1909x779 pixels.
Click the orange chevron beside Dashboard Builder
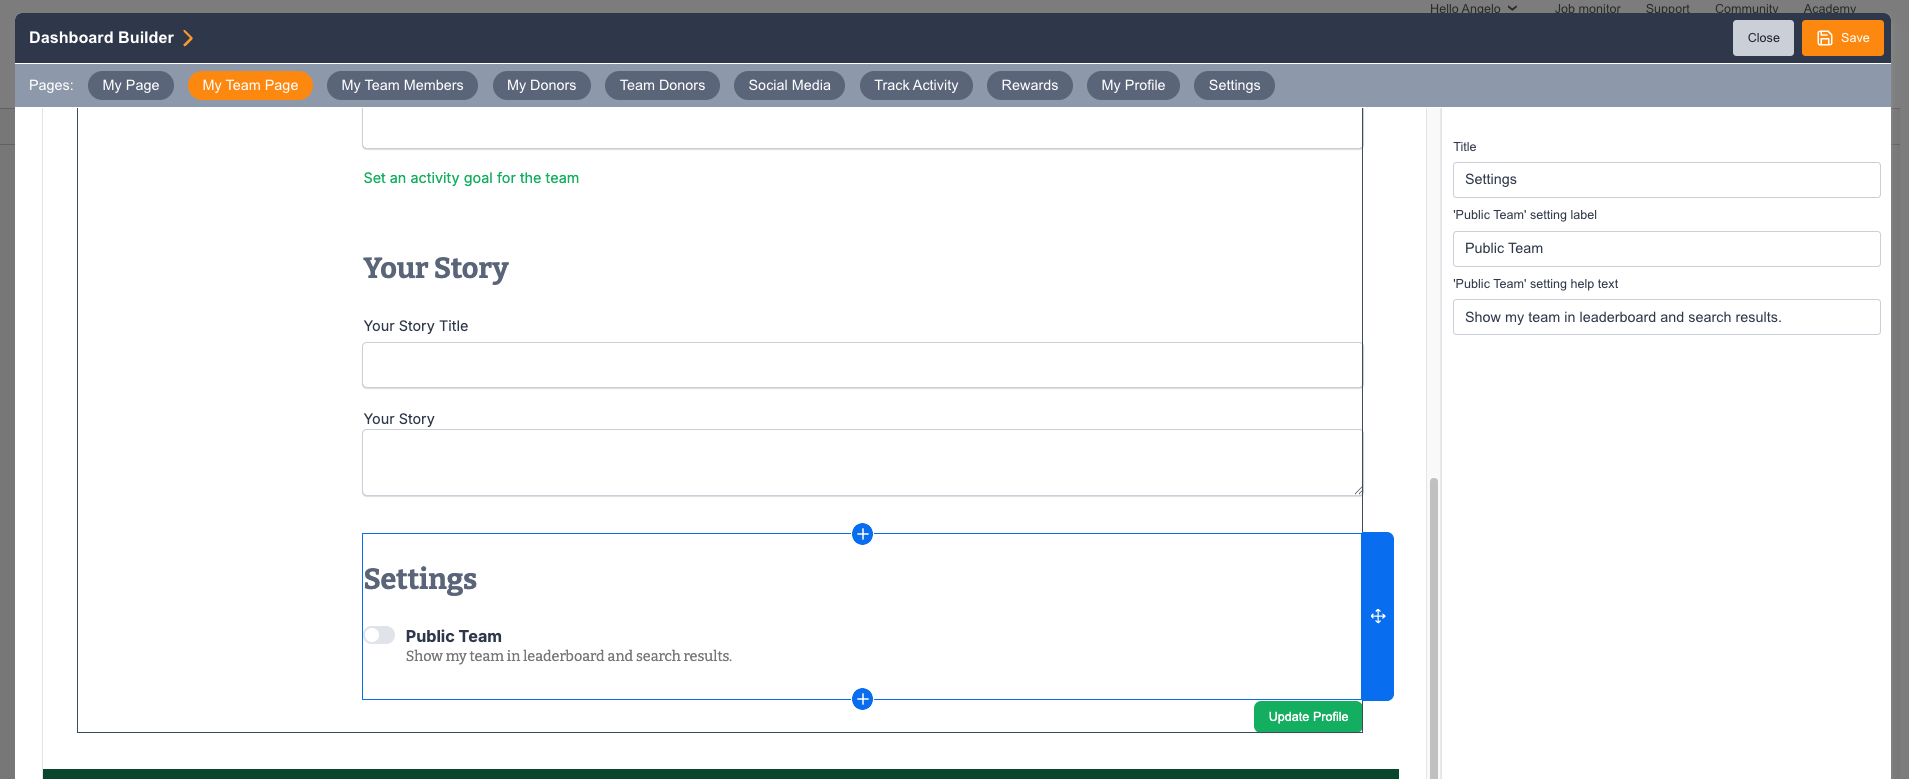click(188, 38)
